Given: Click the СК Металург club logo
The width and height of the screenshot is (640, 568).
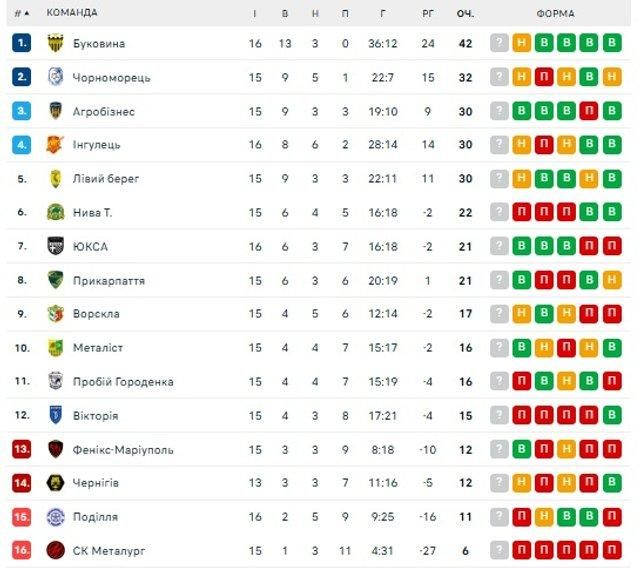Looking at the screenshot, I should [56, 550].
